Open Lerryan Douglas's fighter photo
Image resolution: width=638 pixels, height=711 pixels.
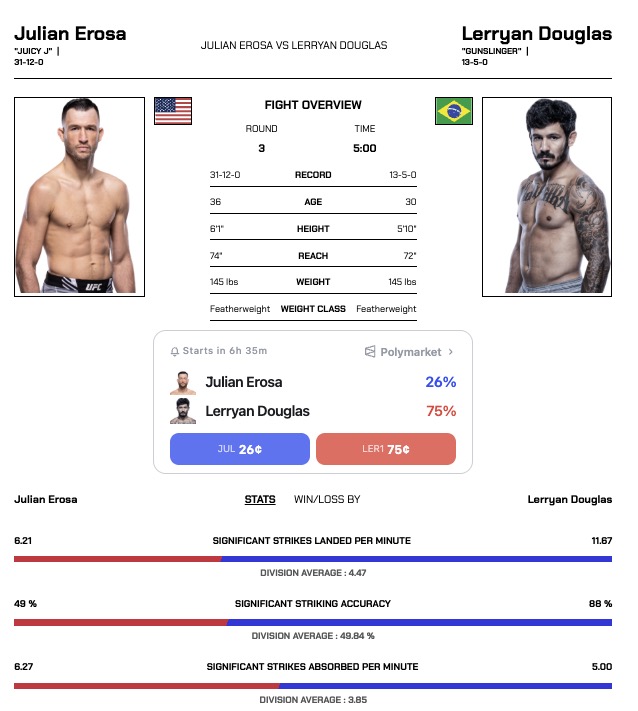click(546, 196)
